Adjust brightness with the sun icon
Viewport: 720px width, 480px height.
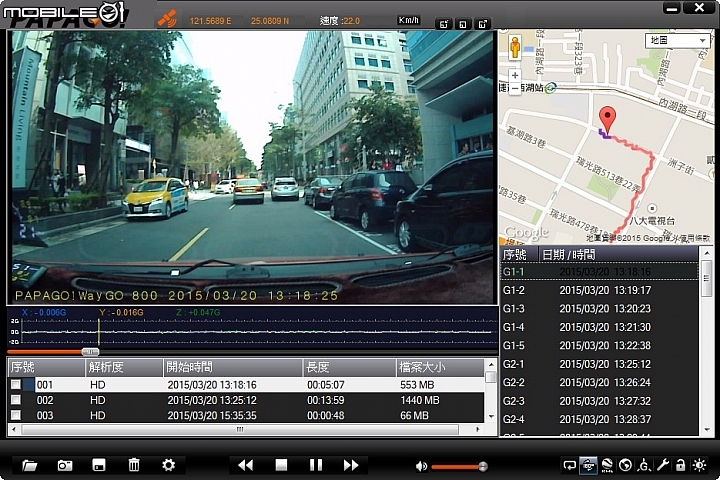point(699,465)
